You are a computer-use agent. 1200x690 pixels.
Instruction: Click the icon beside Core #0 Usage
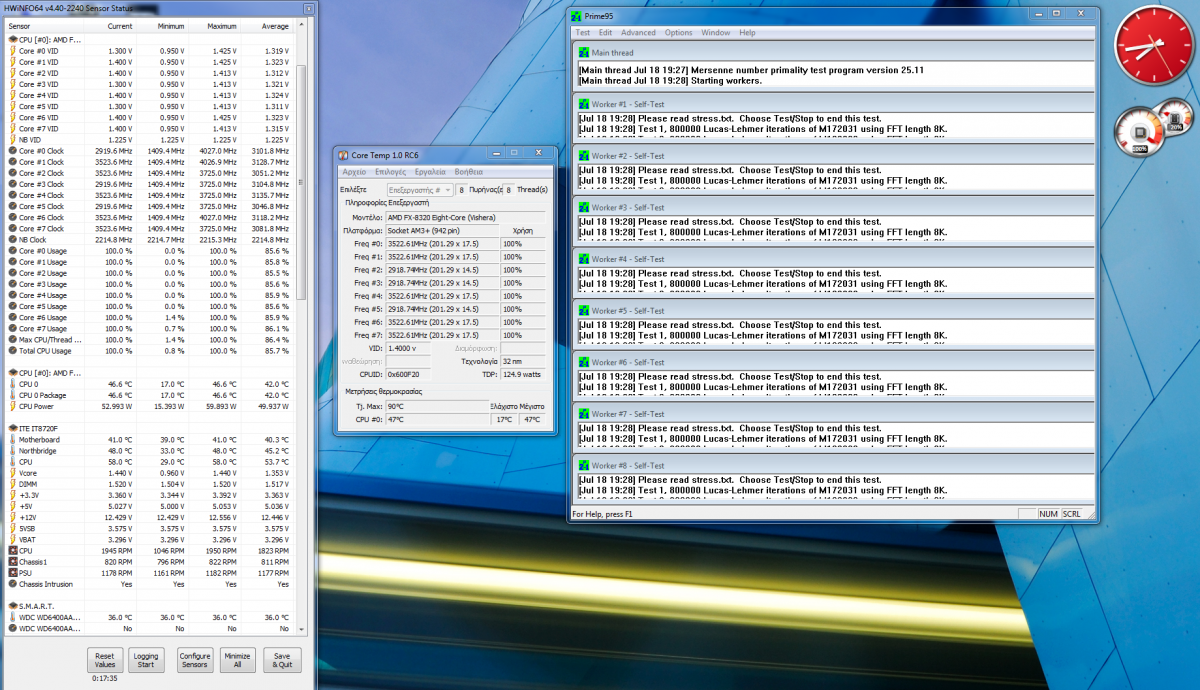tap(12, 251)
